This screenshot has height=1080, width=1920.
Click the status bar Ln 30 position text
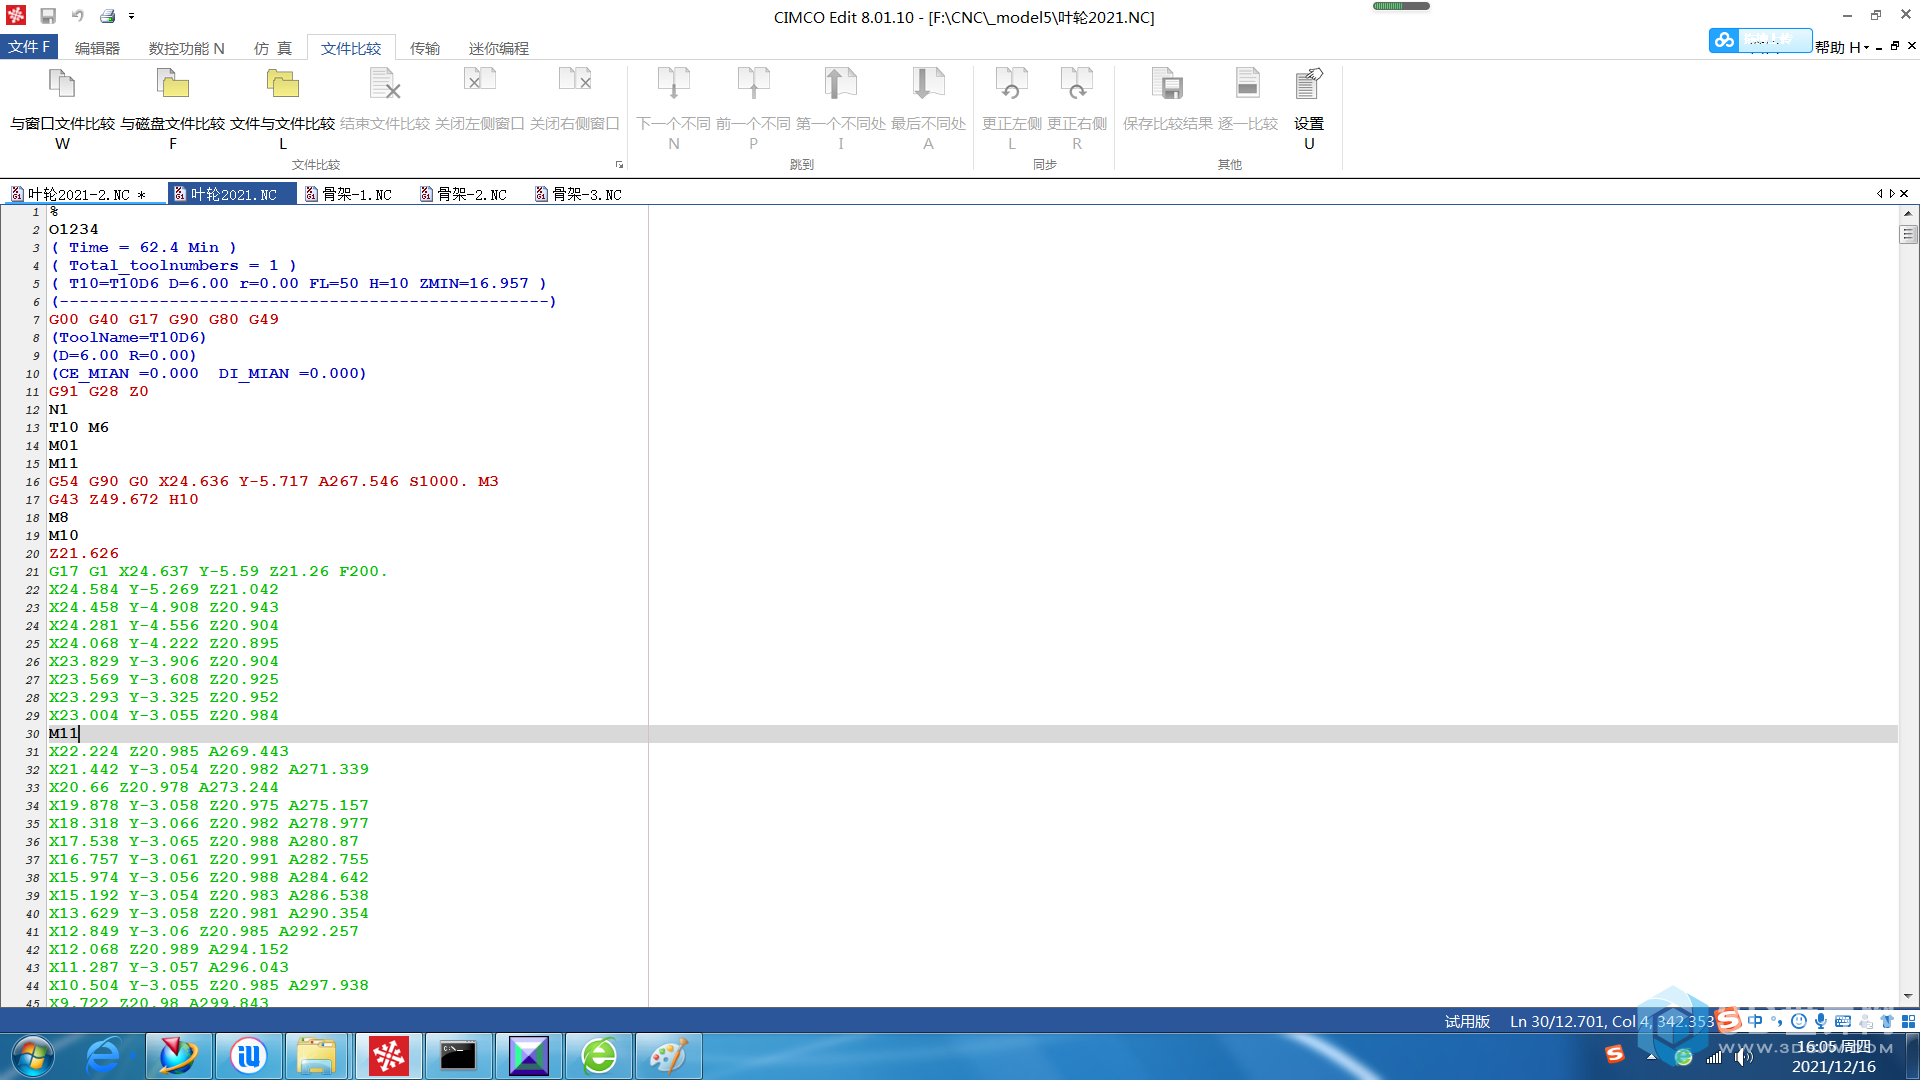(1612, 1021)
